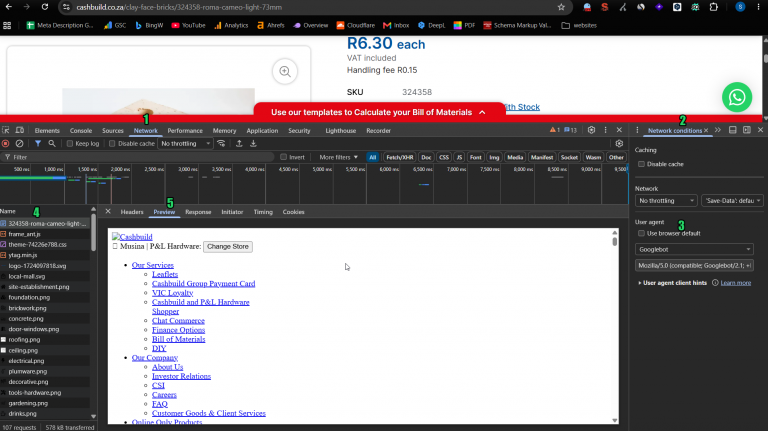768x431 pixels.
Task: Click Bill of Materials templates banner
Action: click(x=380, y=112)
